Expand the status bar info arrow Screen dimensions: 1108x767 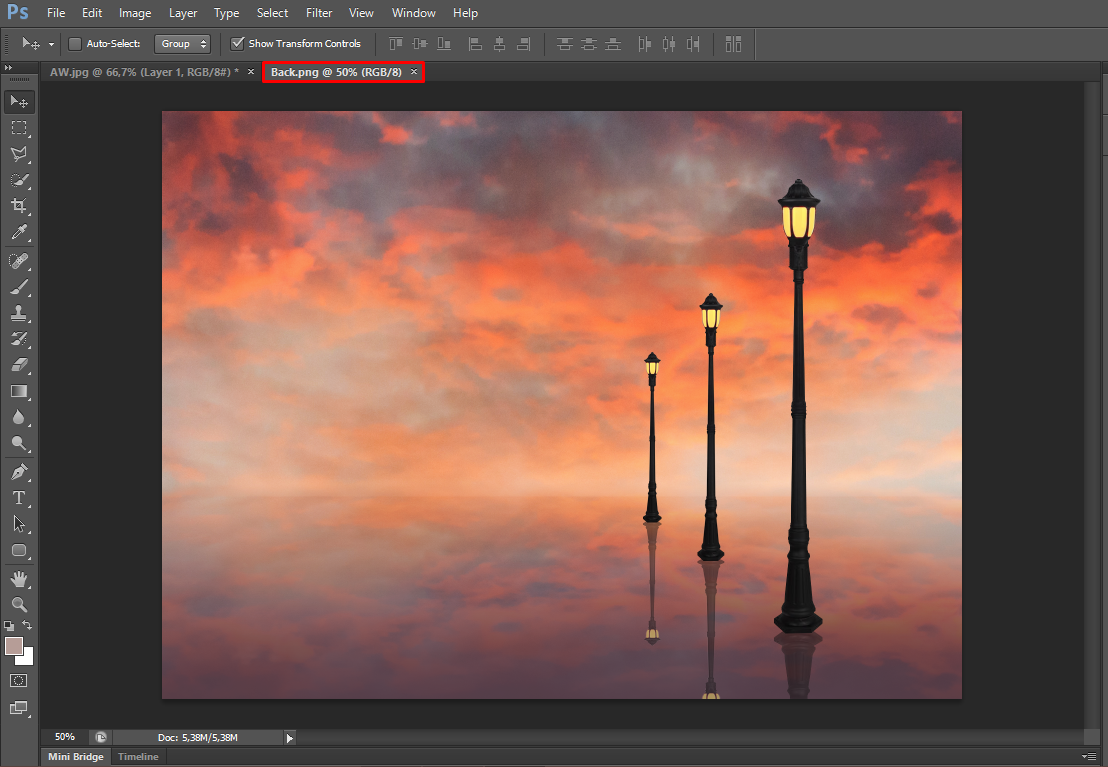click(x=290, y=738)
